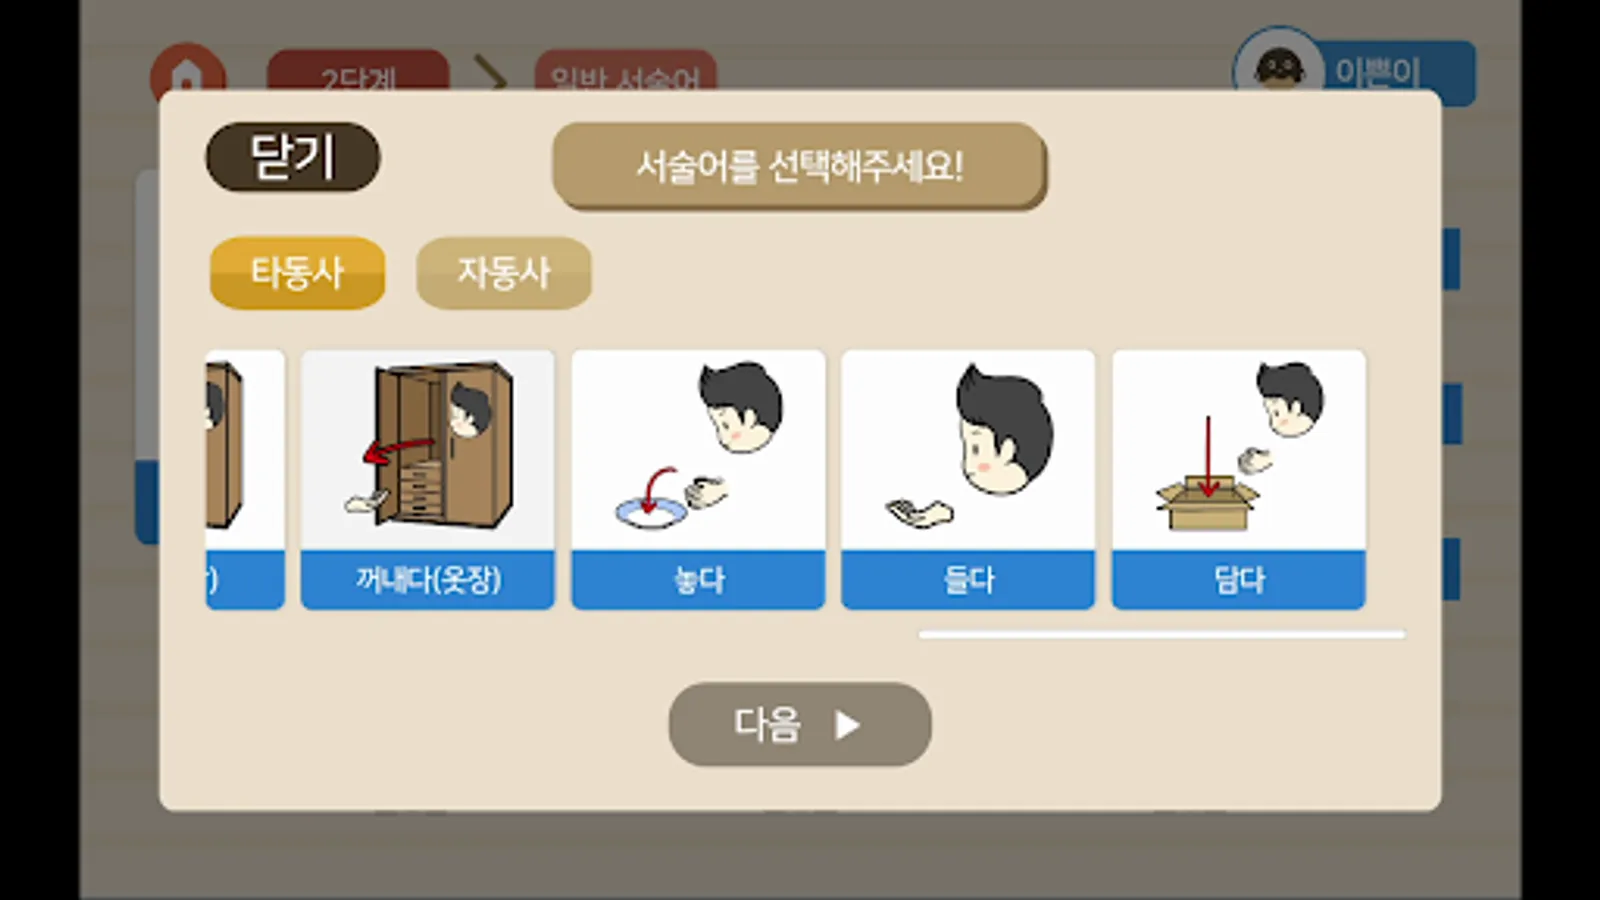The height and width of the screenshot is (900, 1600).
Task: Click the 담다 blue label
Action: point(1238,579)
